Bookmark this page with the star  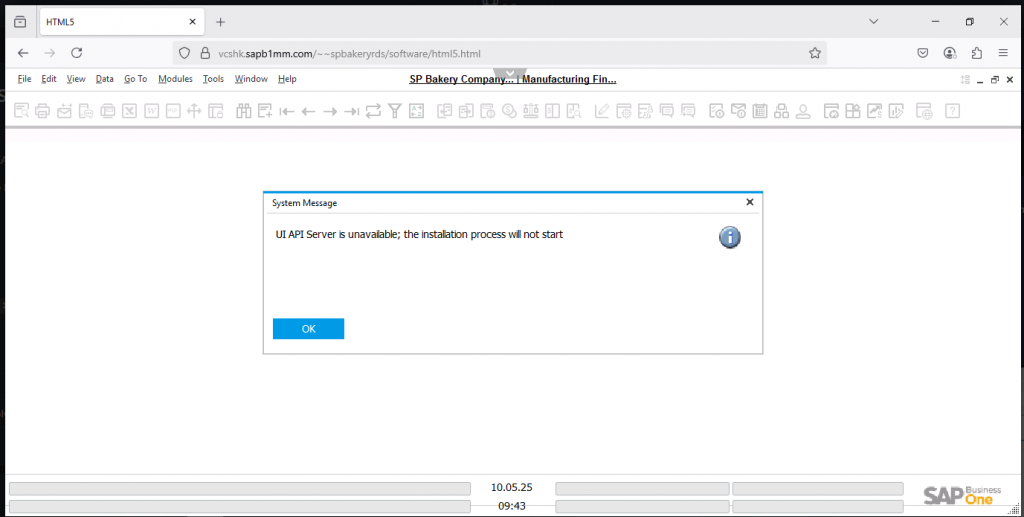(x=815, y=53)
